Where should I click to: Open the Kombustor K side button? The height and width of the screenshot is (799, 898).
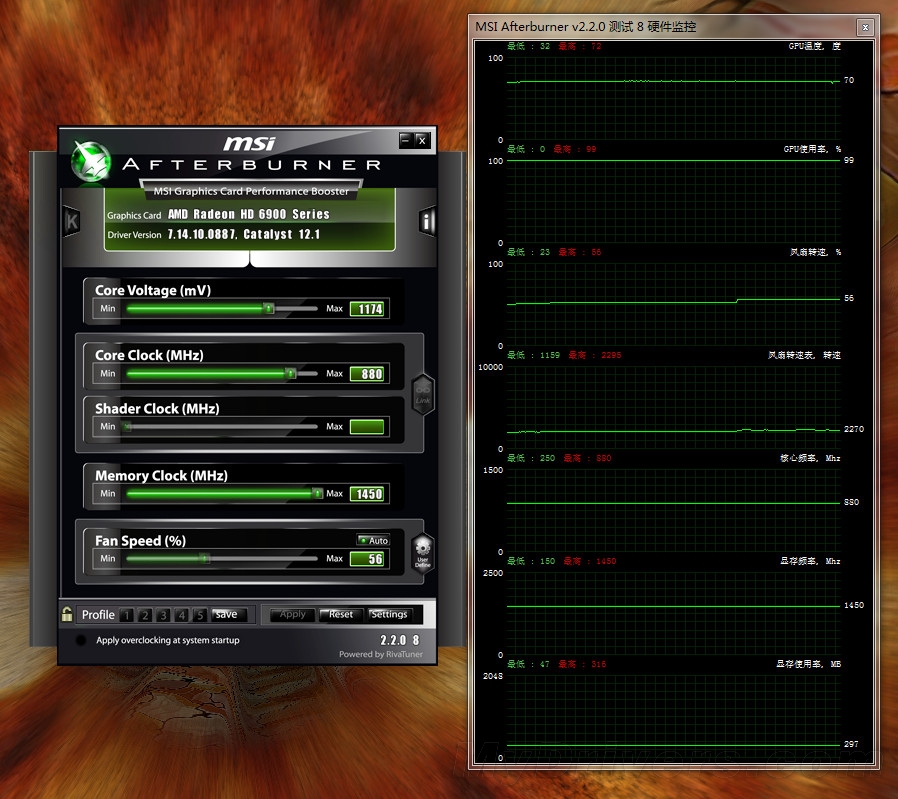point(72,221)
